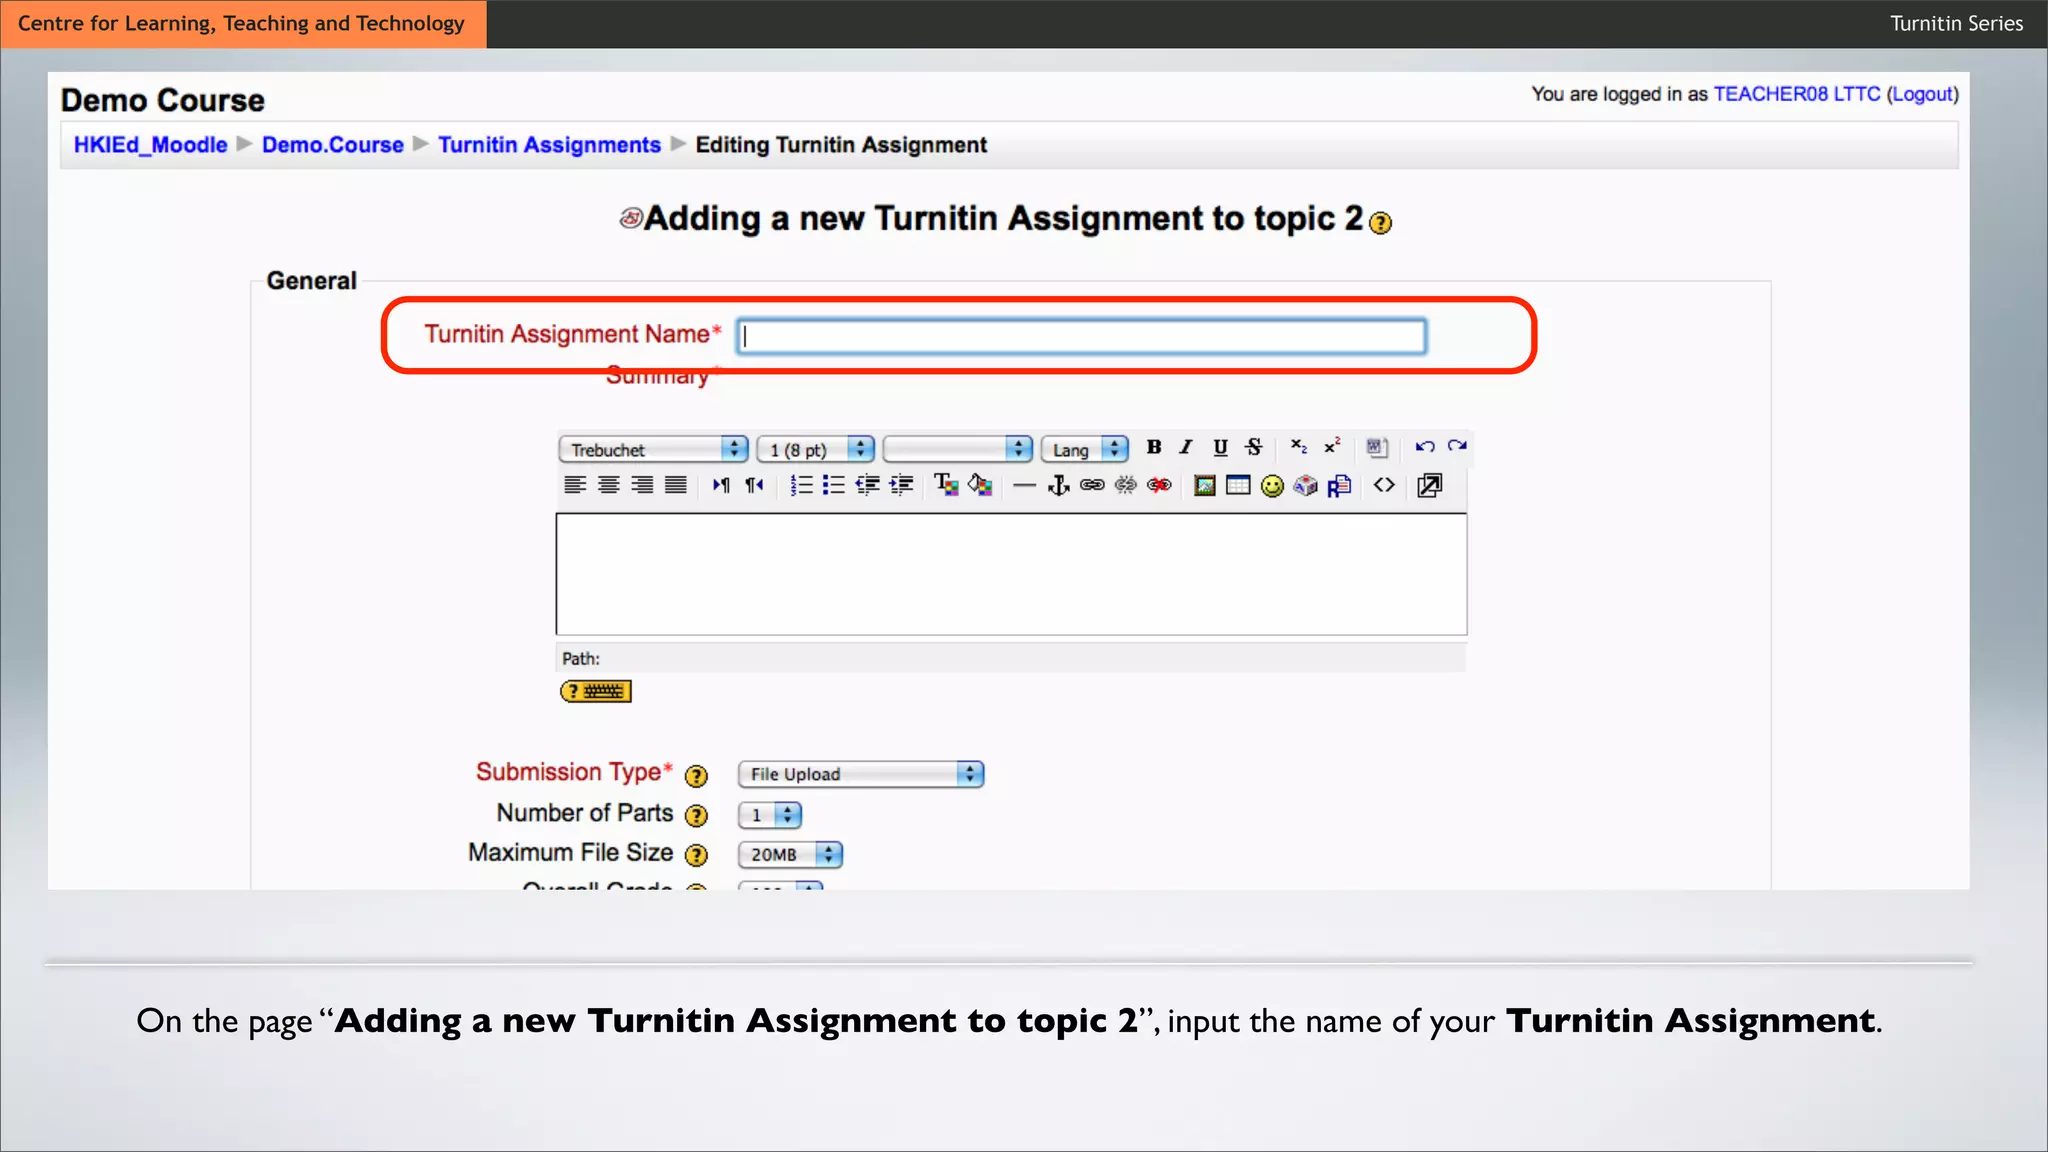Create an anchor with the anchor icon
This screenshot has width=2048, height=1152.
(1058, 486)
